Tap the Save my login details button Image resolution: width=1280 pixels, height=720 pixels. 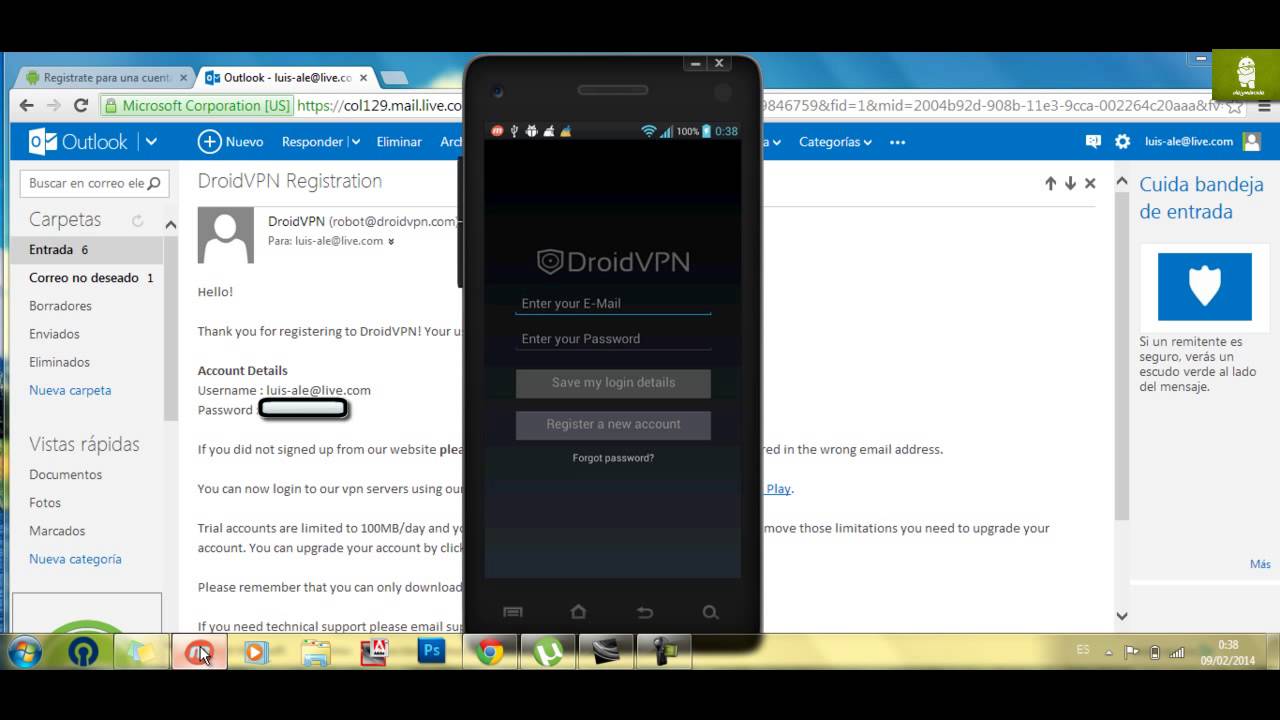(x=613, y=383)
